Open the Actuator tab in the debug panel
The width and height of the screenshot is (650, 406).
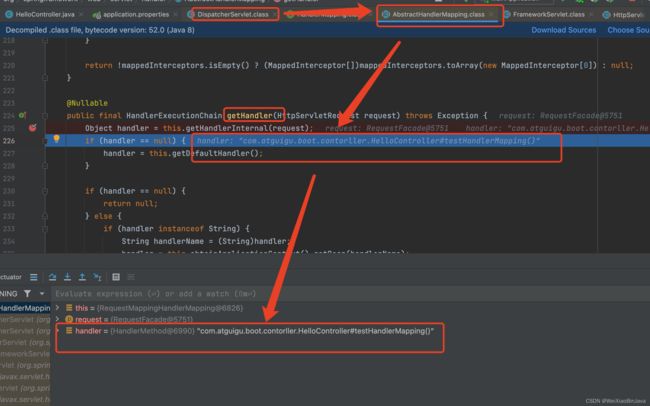point(11,277)
